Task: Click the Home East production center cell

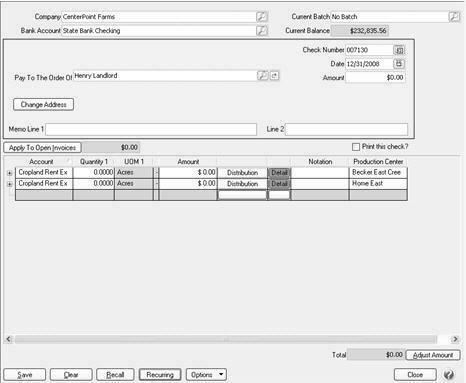Action: 378,184
